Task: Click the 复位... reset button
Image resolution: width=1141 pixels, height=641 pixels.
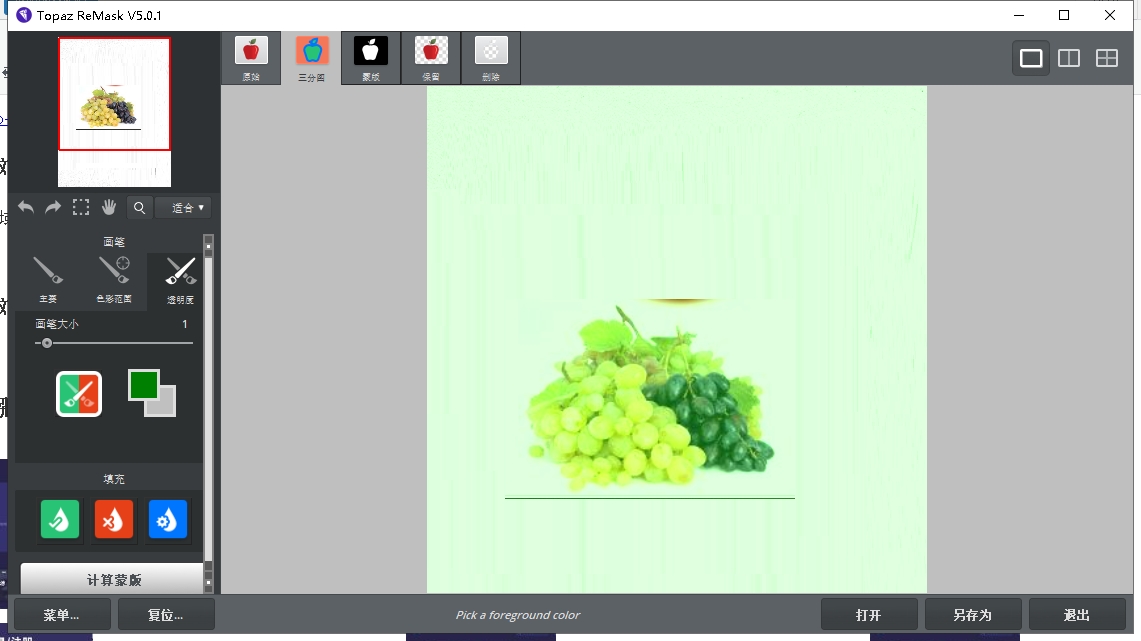Action: [x=166, y=615]
